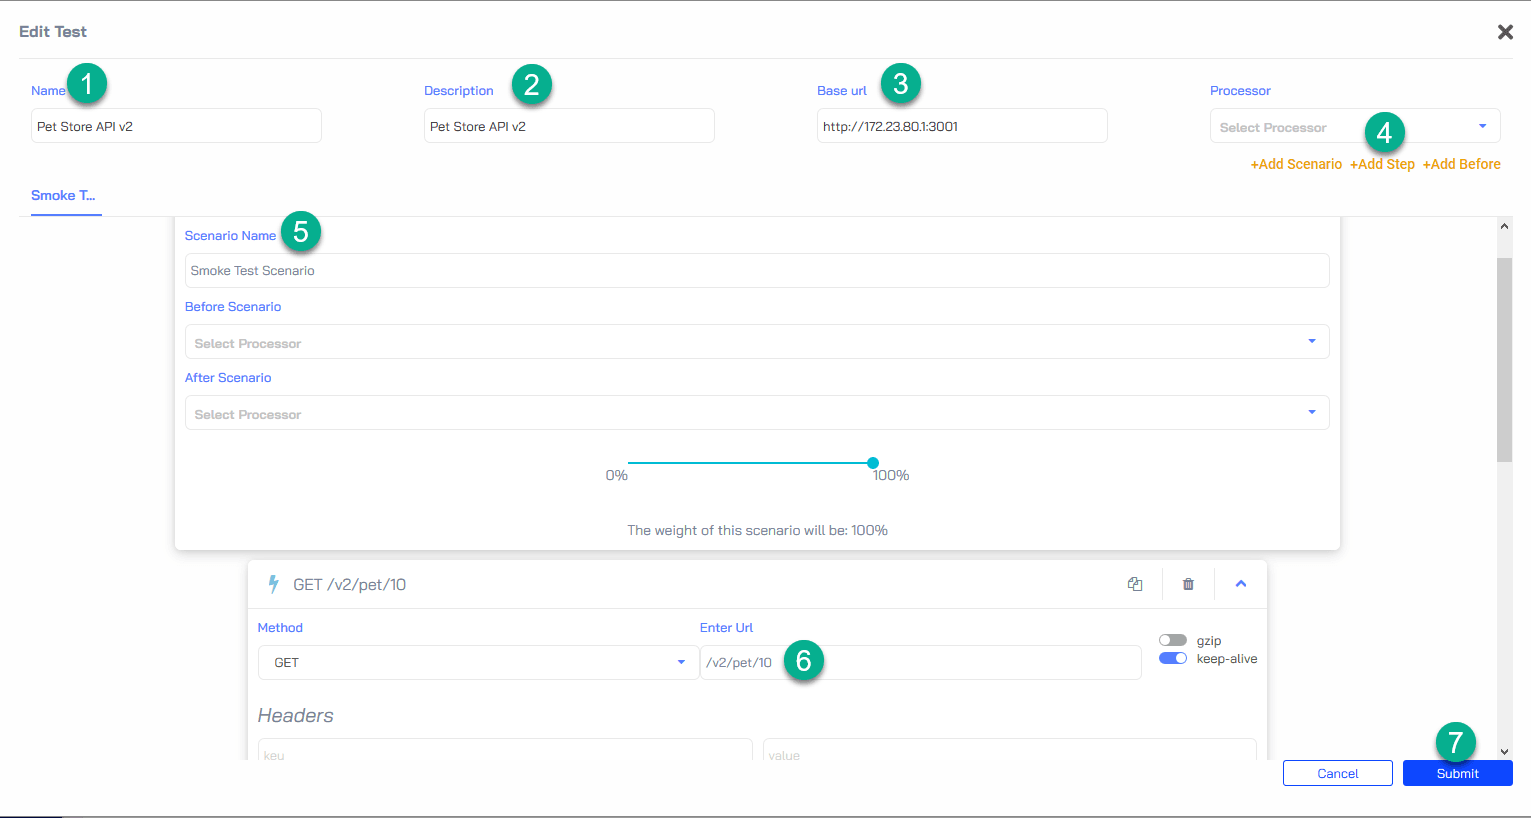The width and height of the screenshot is (1531, 818).
Task: Click +Add Step
Action: coord(1382,163)
